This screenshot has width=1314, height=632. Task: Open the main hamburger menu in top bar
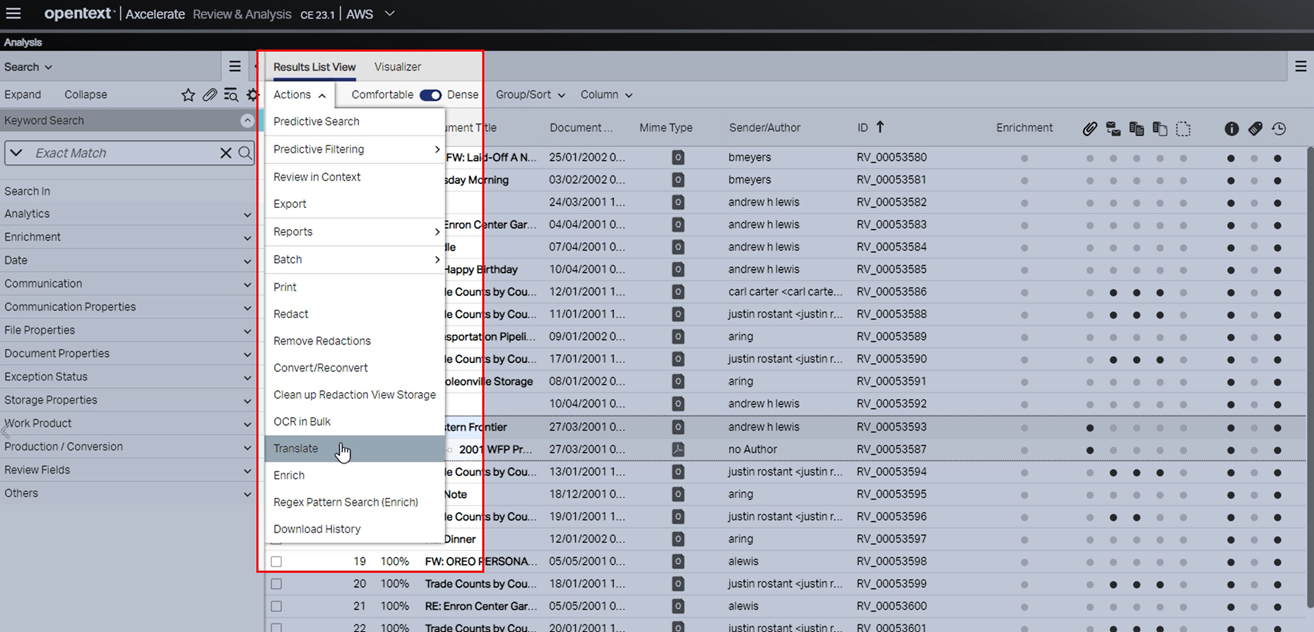tap(13, 14)
